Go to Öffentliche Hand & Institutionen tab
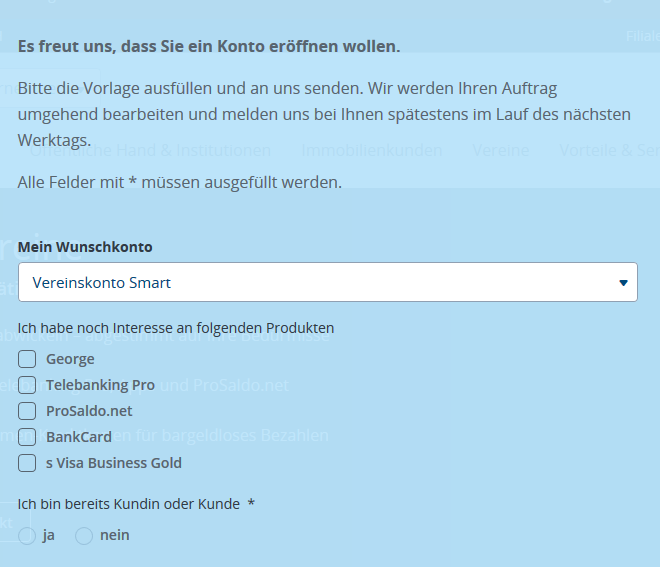 (150, 151)
